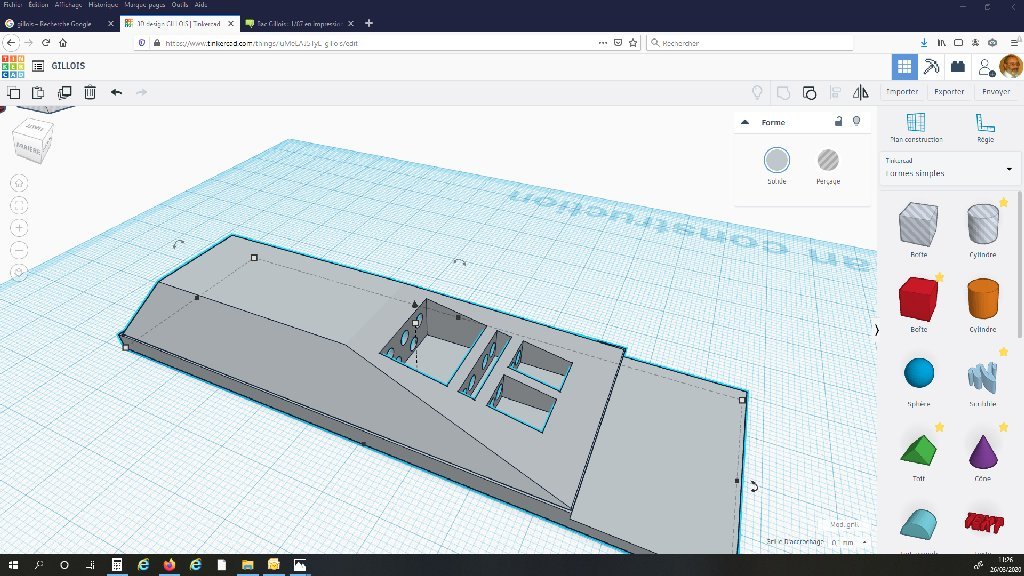Click the Importer button
Screen dimensions: 1024x576
coord(902,91)
